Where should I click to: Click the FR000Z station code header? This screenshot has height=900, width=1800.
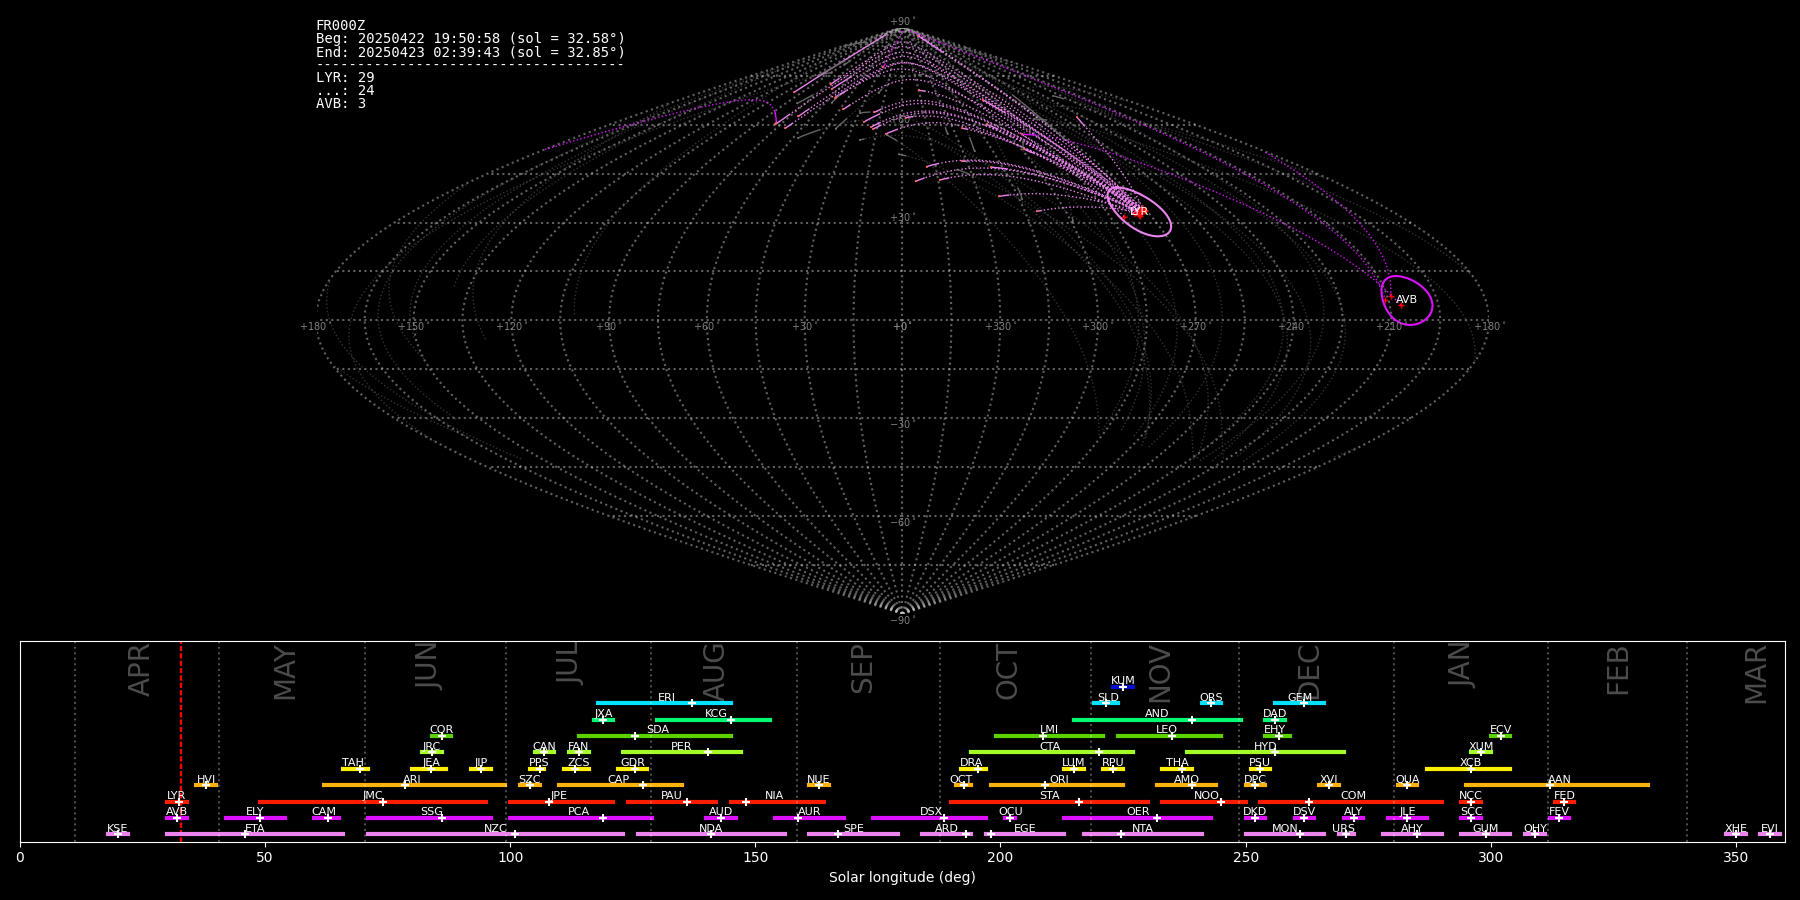pyautogui.click(x=340, y=26)
